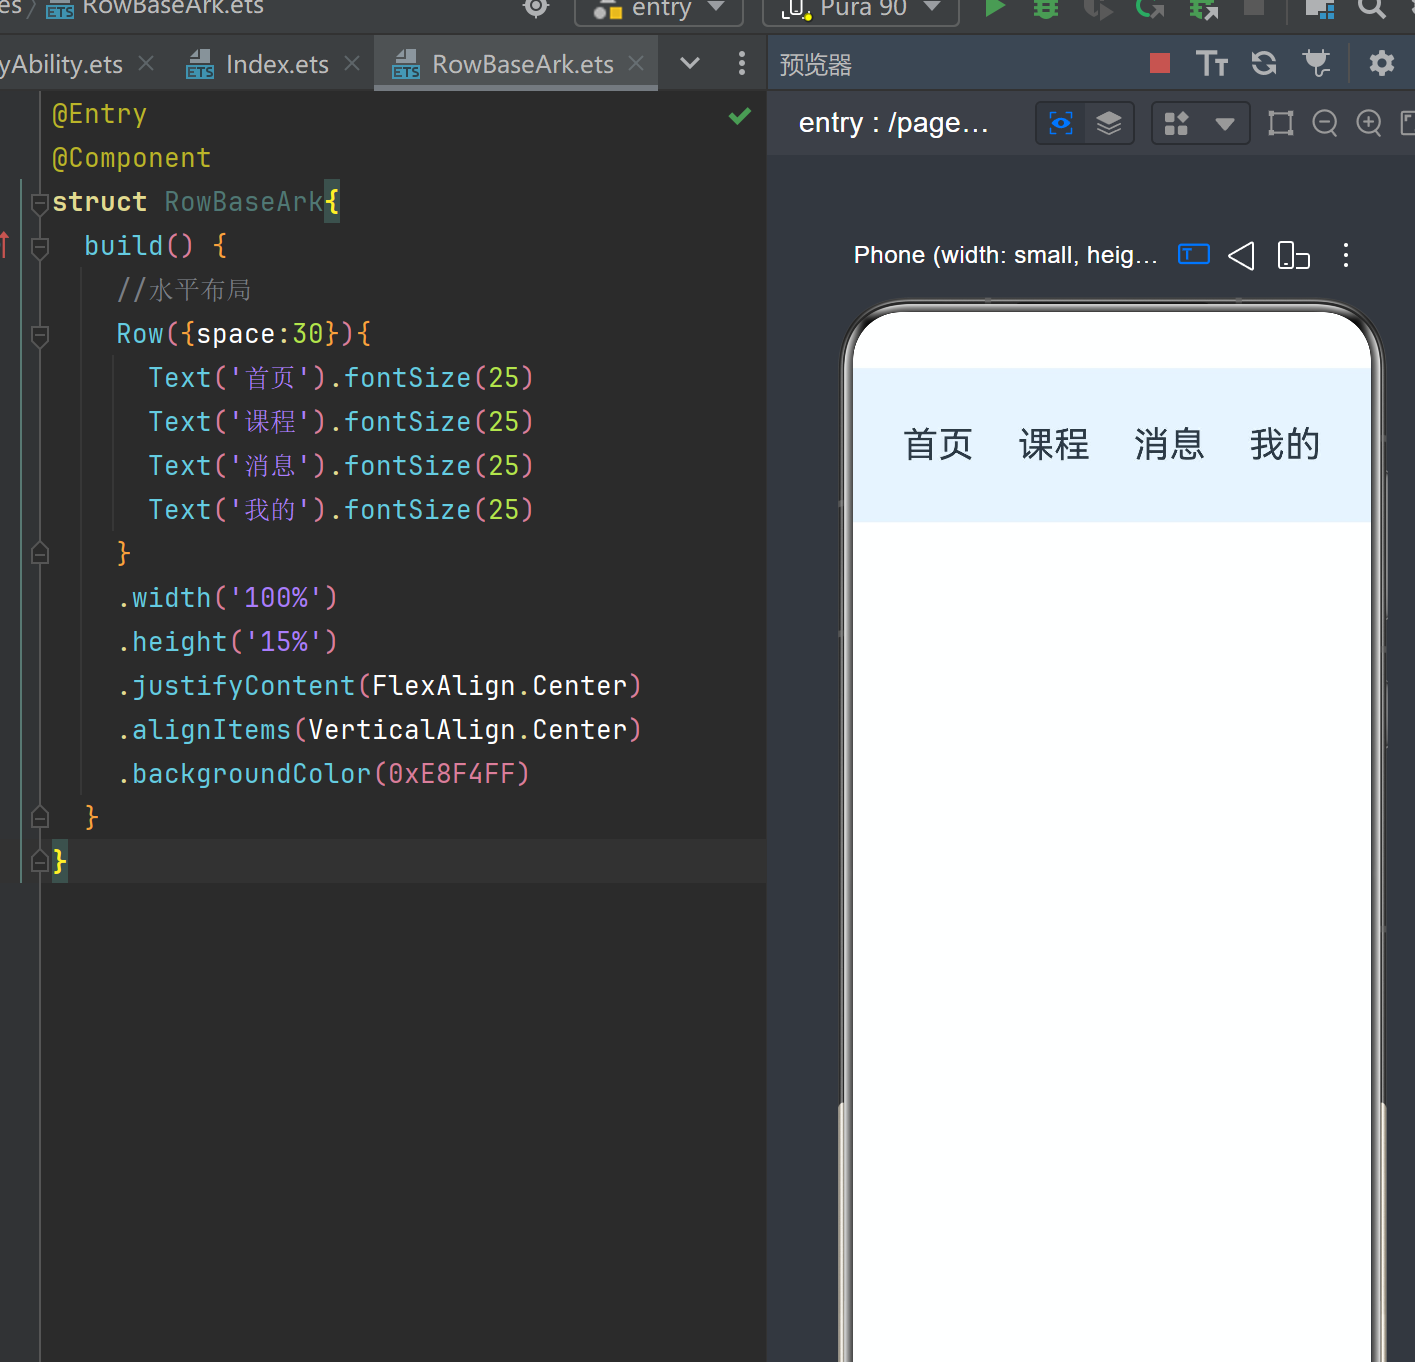Open the Pura 90 device dropdown
1415x1362 pixels.
(x=861, y=9)
